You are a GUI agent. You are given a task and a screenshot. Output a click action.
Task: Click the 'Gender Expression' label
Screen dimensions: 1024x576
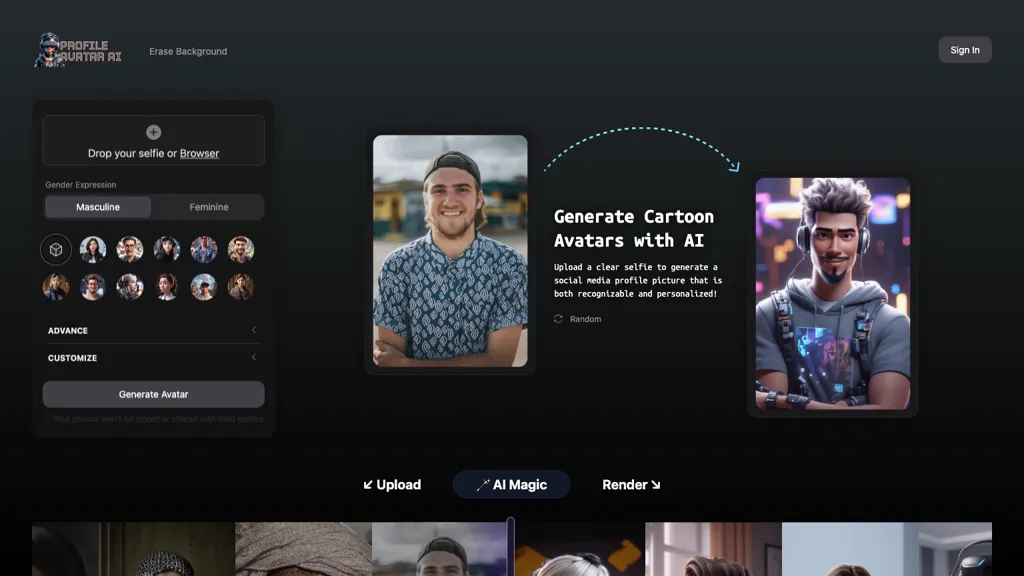(80, 185)
